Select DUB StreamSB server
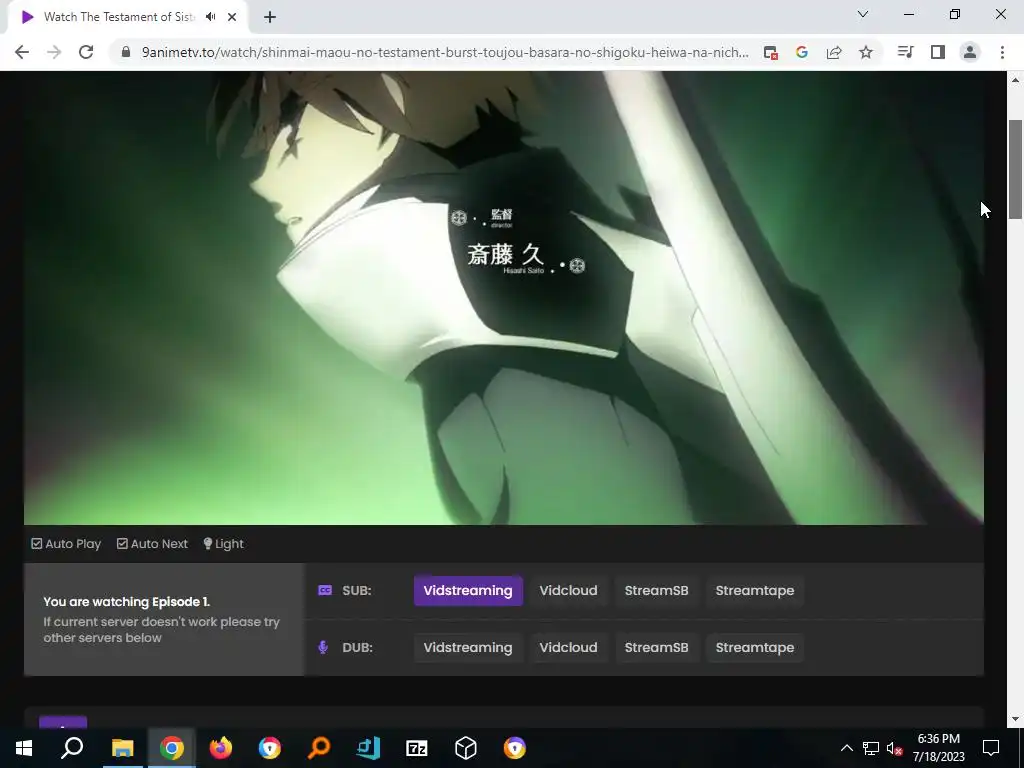 click(656, 648)
